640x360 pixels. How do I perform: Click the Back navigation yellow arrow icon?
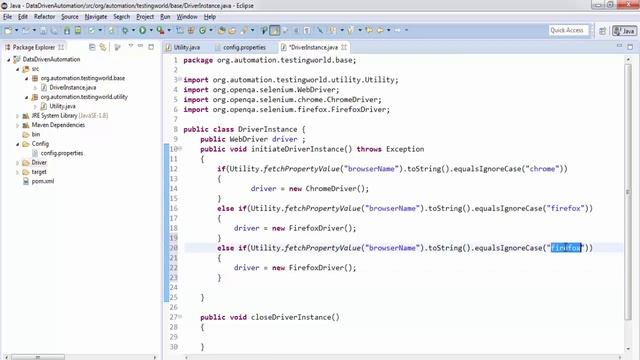tap(380, 30)
